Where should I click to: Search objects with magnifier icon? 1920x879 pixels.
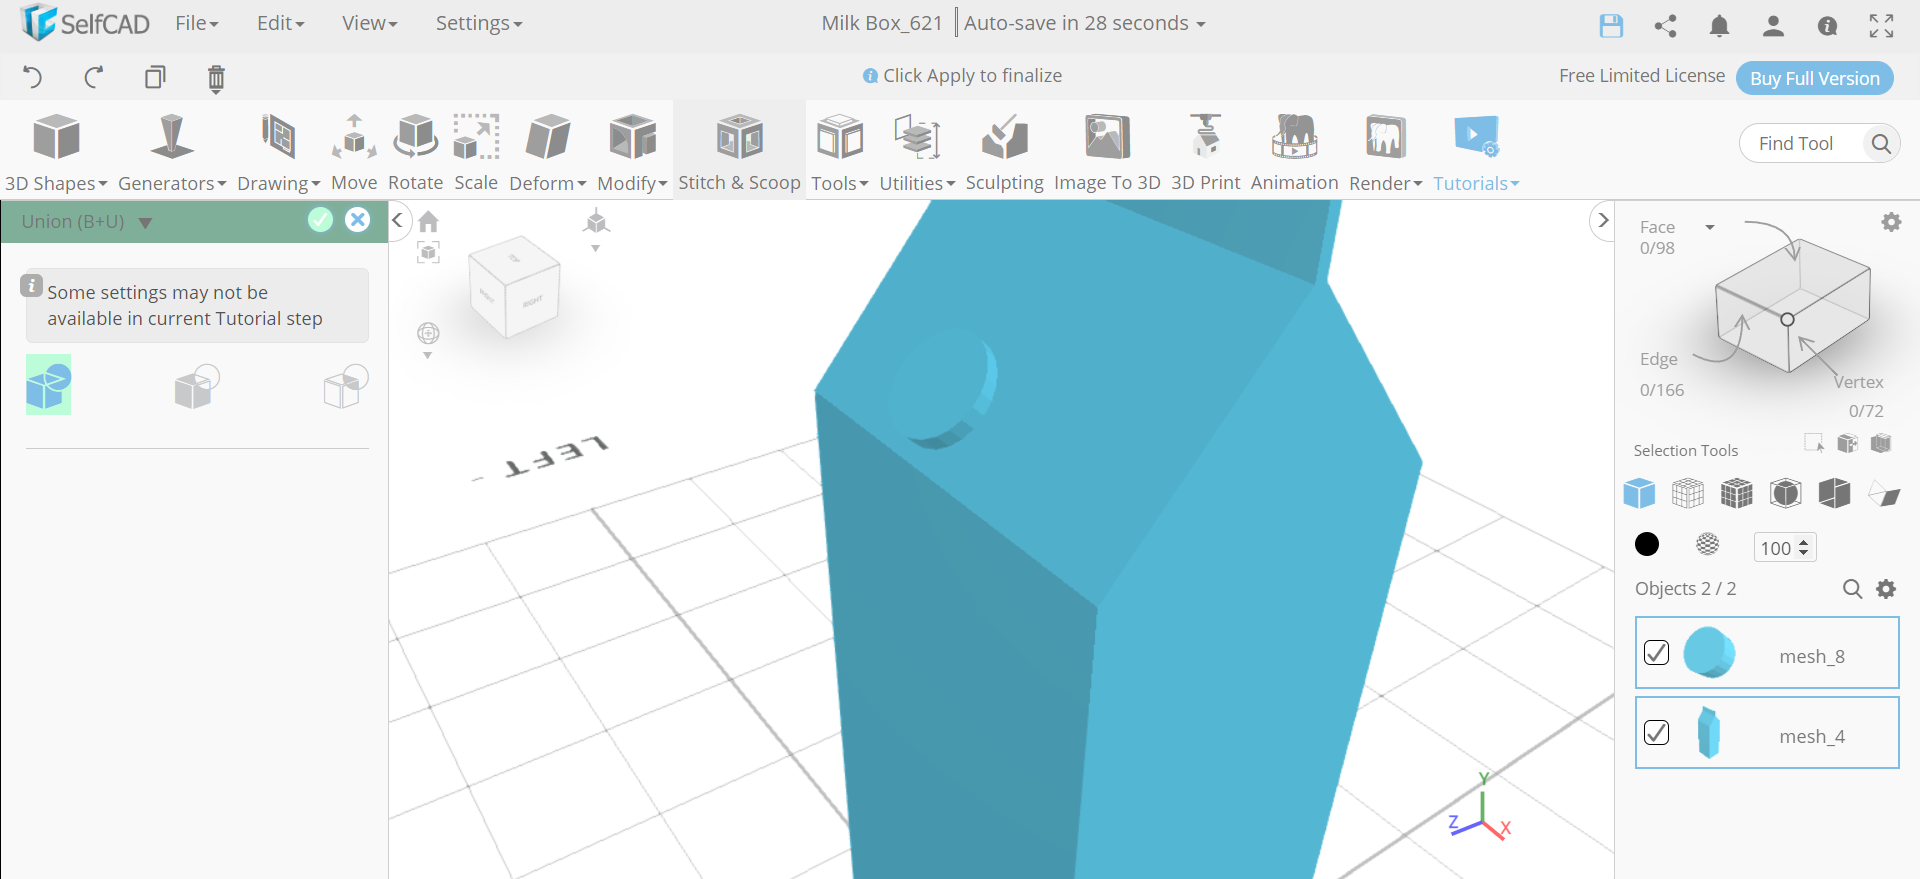(1852, 589)
